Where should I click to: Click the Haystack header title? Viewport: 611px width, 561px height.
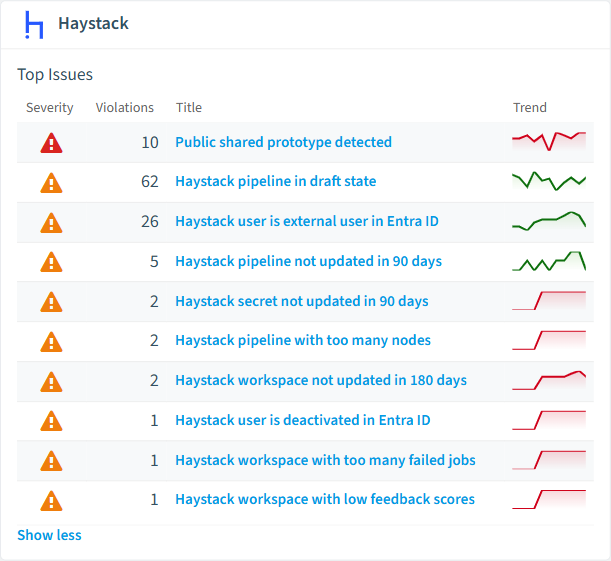(93, 23)
